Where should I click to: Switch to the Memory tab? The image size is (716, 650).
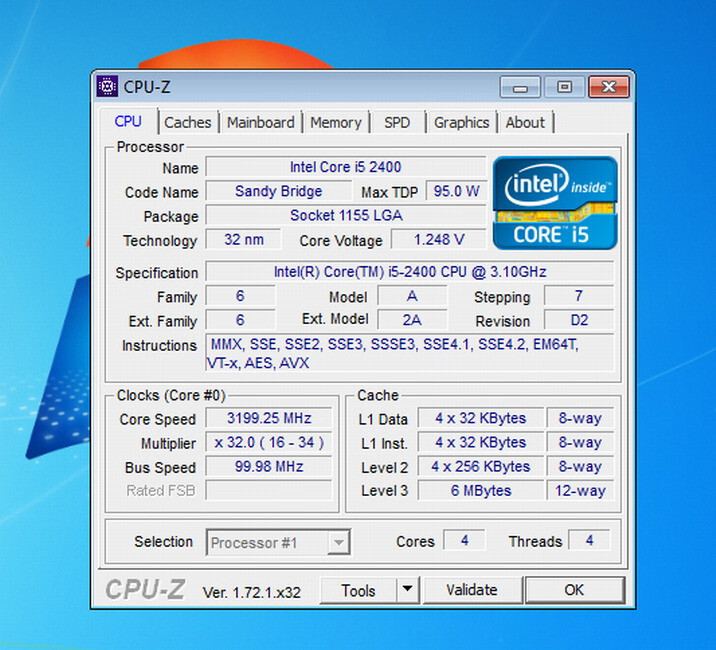click(x=336, y=122)
